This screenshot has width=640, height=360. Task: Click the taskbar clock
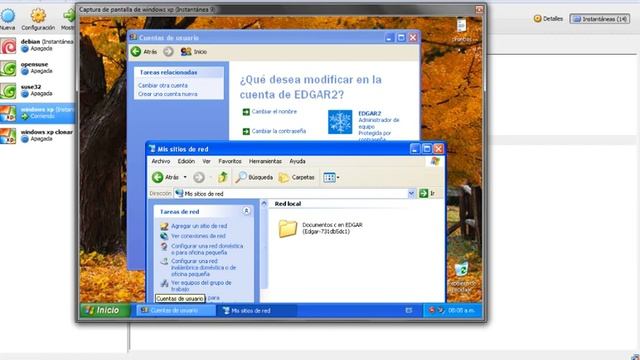click(461, 310)
